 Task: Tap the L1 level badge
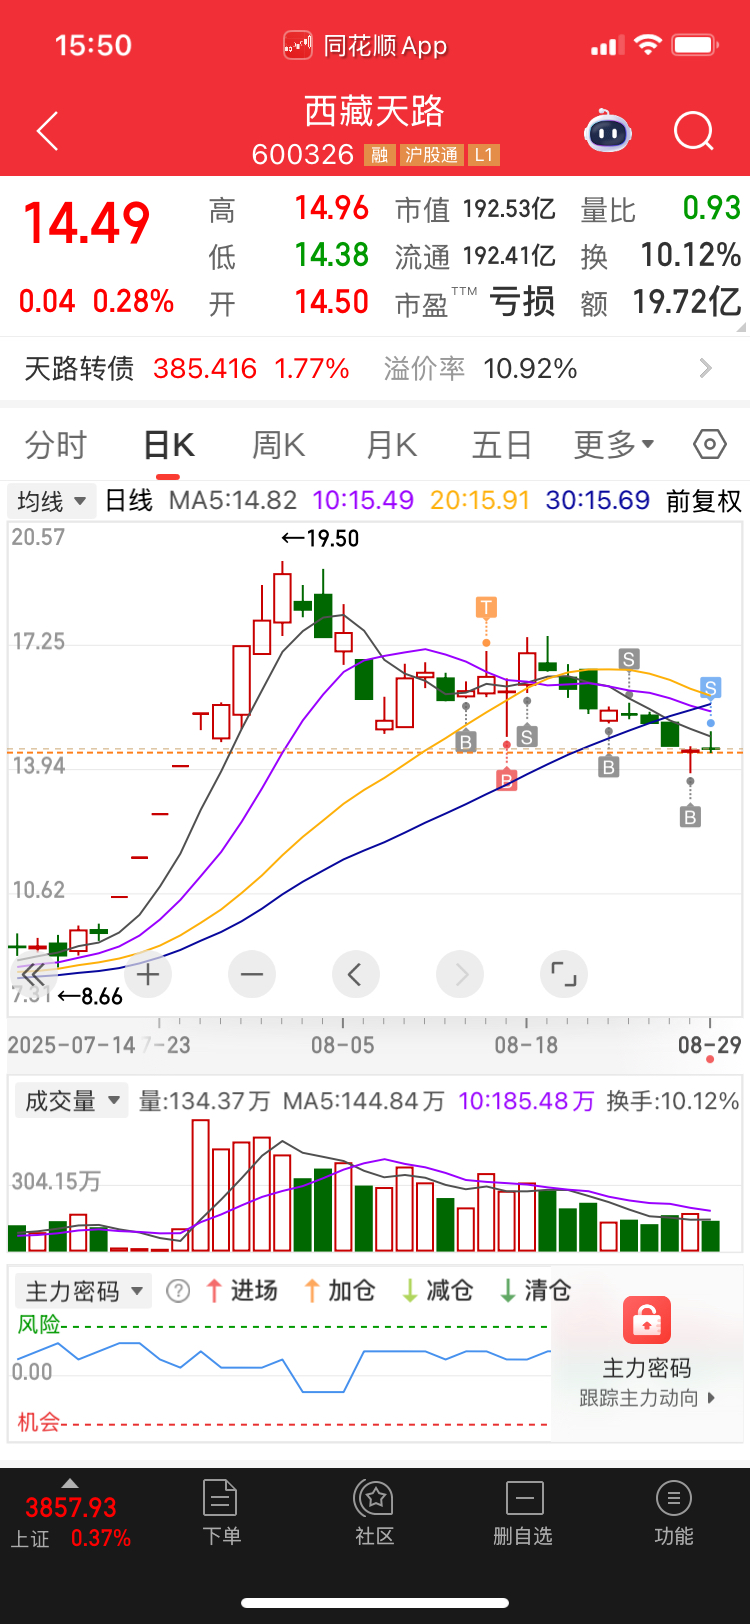coord(484,155)
